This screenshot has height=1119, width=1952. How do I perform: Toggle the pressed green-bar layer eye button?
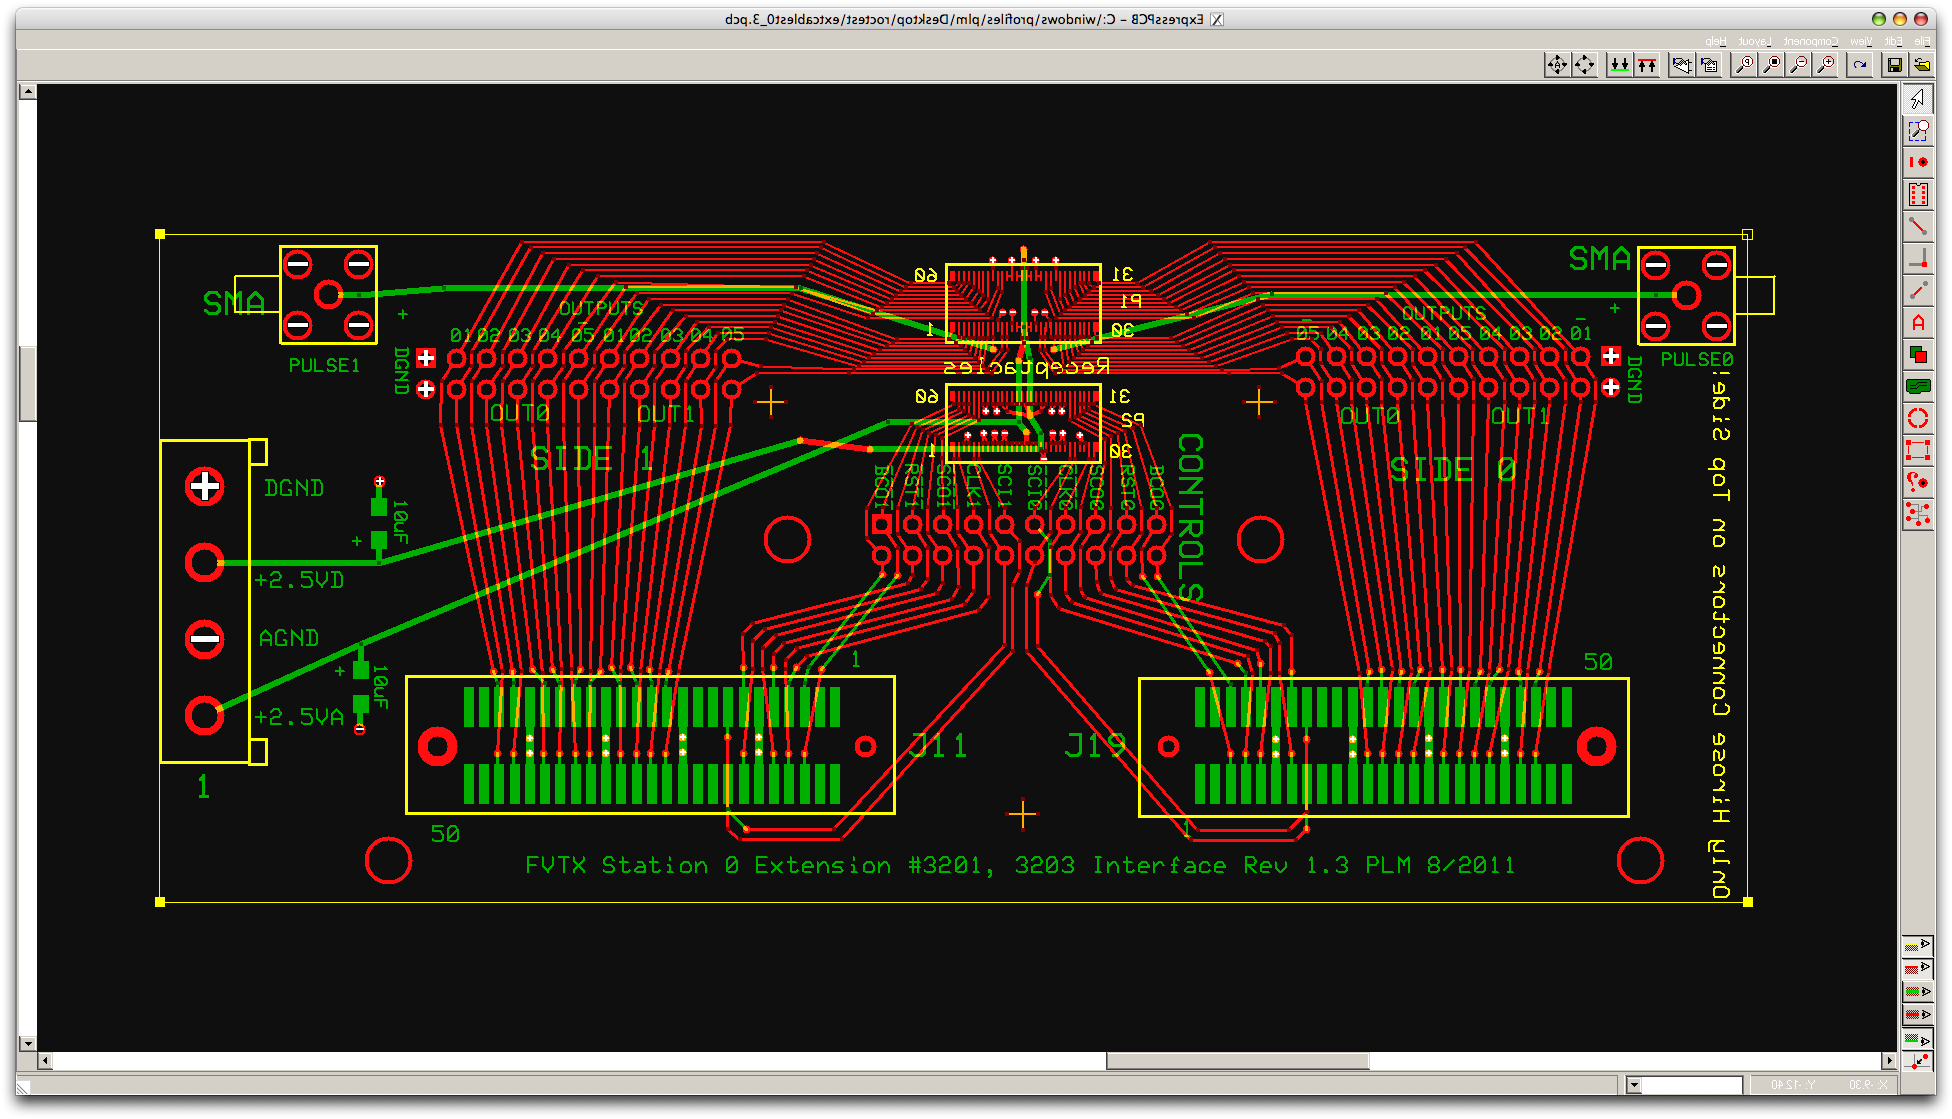click(1917, 992)
